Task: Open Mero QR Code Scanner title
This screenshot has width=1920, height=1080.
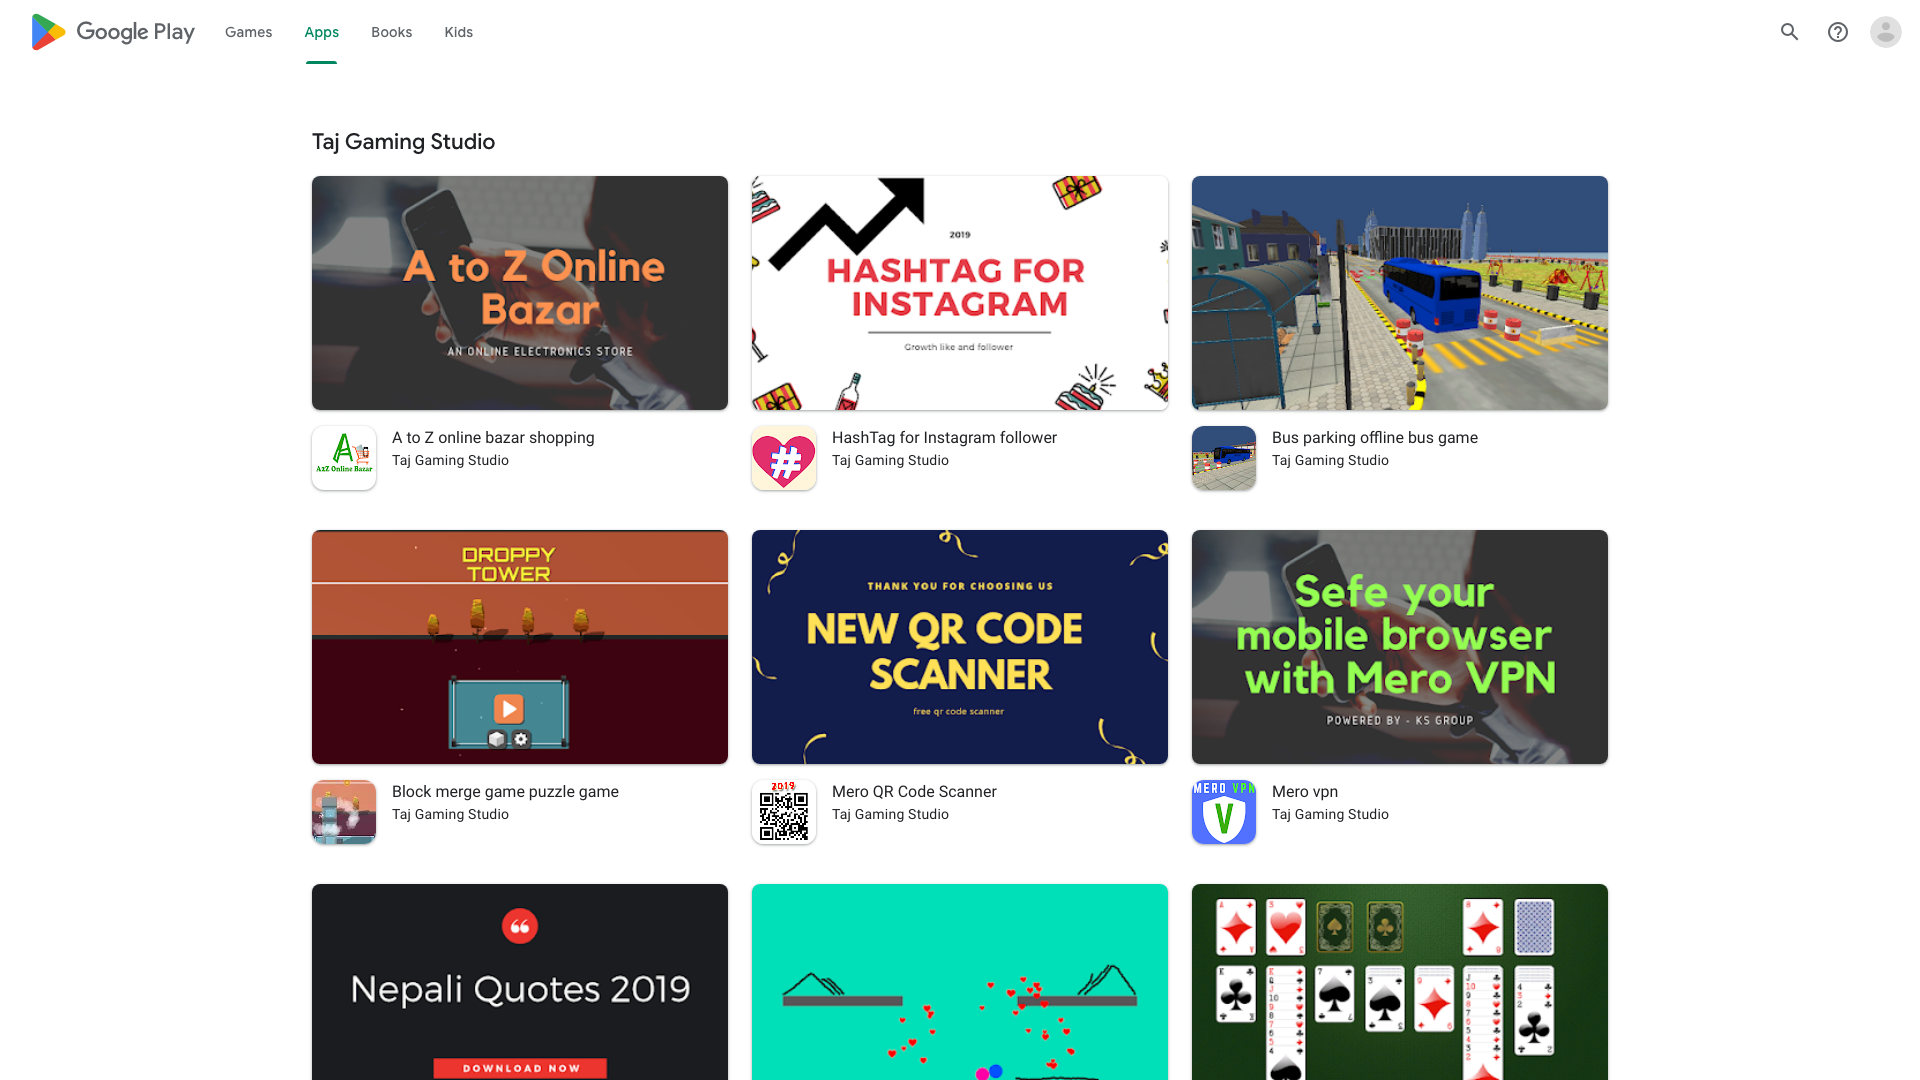Action: [x=914, y=792]
